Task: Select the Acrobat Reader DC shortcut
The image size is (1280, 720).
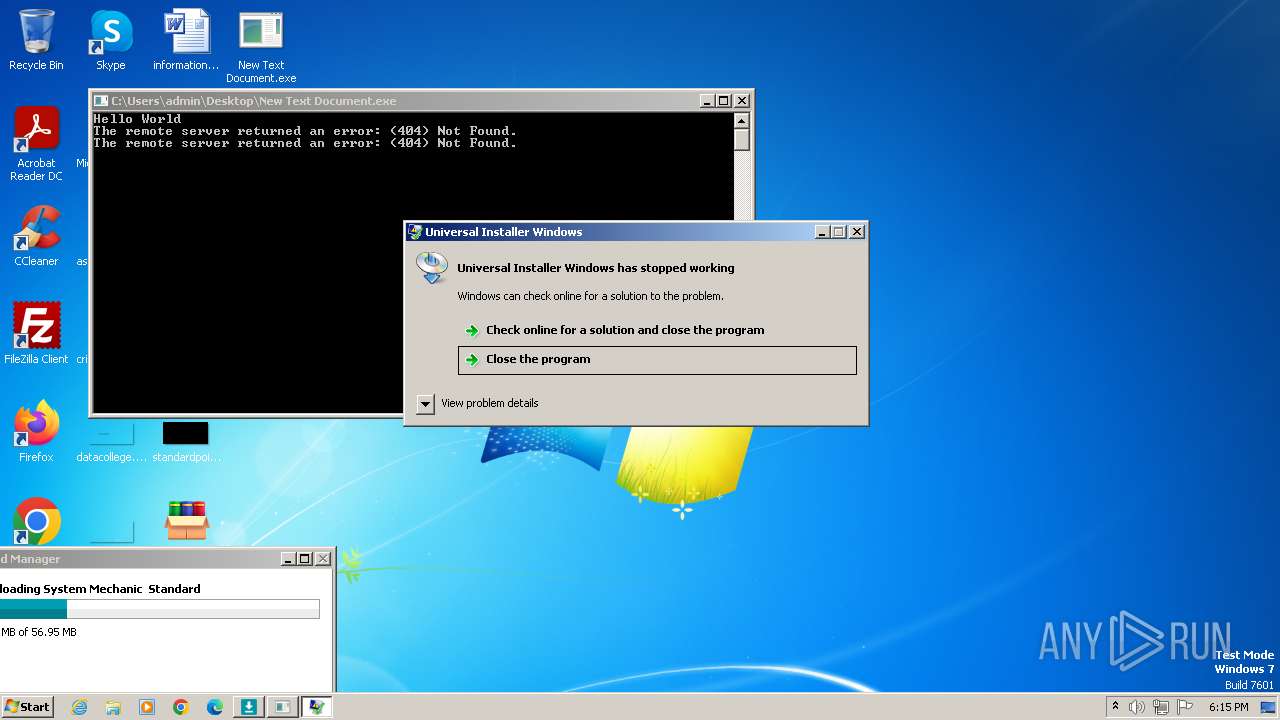Action: click(x=36, y=144)
